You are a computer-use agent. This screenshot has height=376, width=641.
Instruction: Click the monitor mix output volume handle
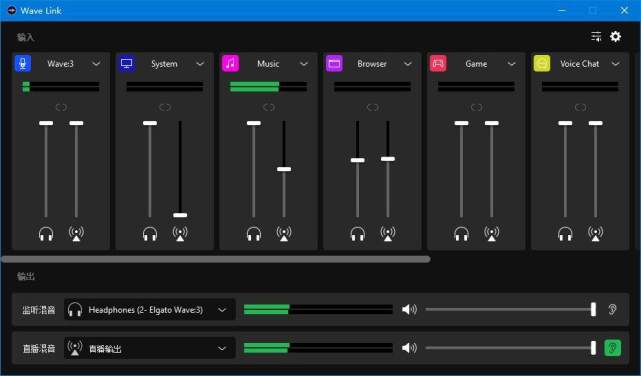593,310
